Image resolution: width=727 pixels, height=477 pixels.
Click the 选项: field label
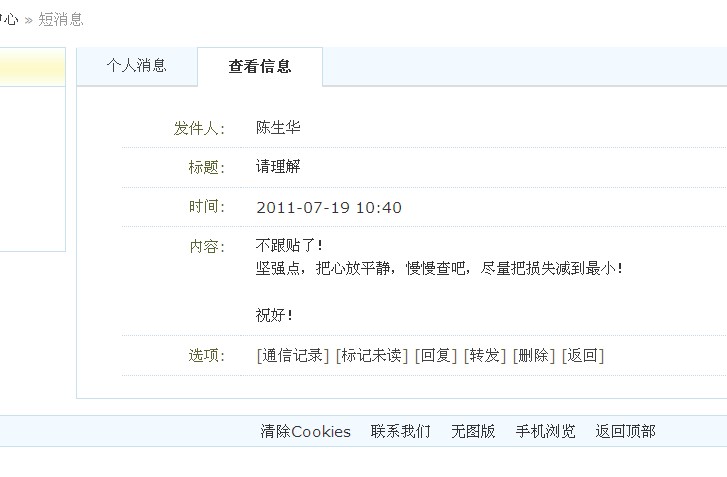pos(207,356)
